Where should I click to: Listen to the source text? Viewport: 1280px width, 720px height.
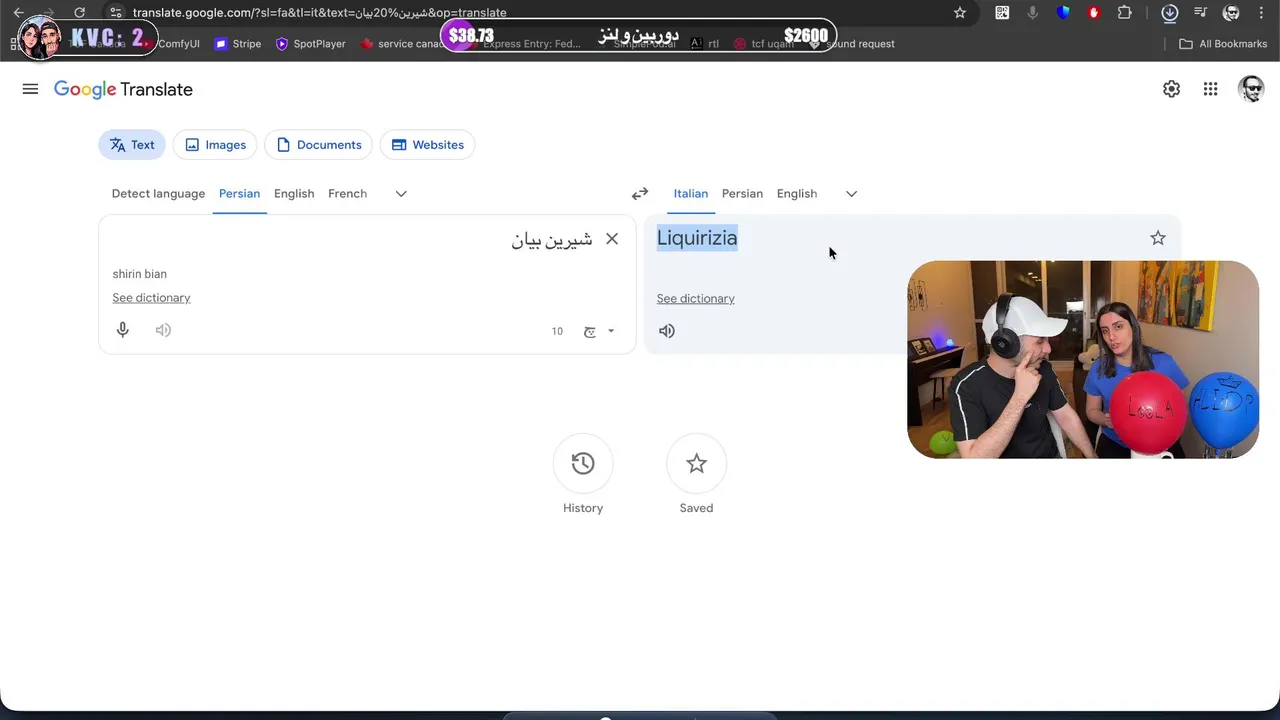click(x=163, y=330)
